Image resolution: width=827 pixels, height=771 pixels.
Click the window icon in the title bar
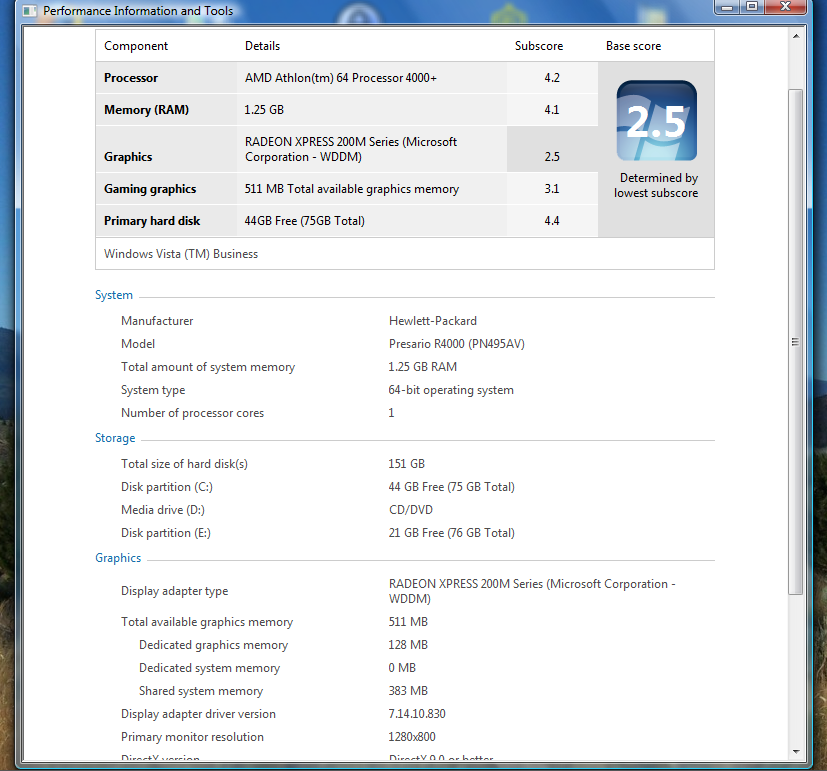[x=30, y=11]
